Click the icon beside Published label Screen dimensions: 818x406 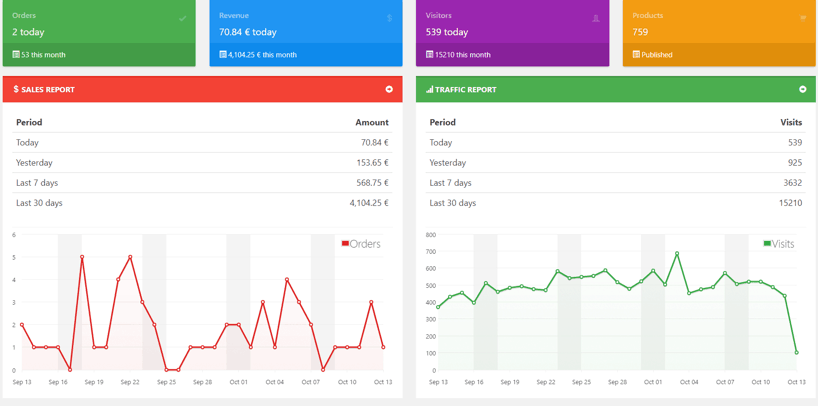point(636,55)
